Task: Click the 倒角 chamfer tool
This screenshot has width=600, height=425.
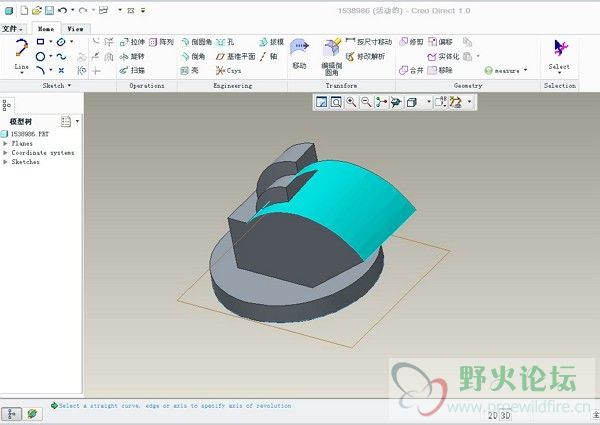Action: 193,57
